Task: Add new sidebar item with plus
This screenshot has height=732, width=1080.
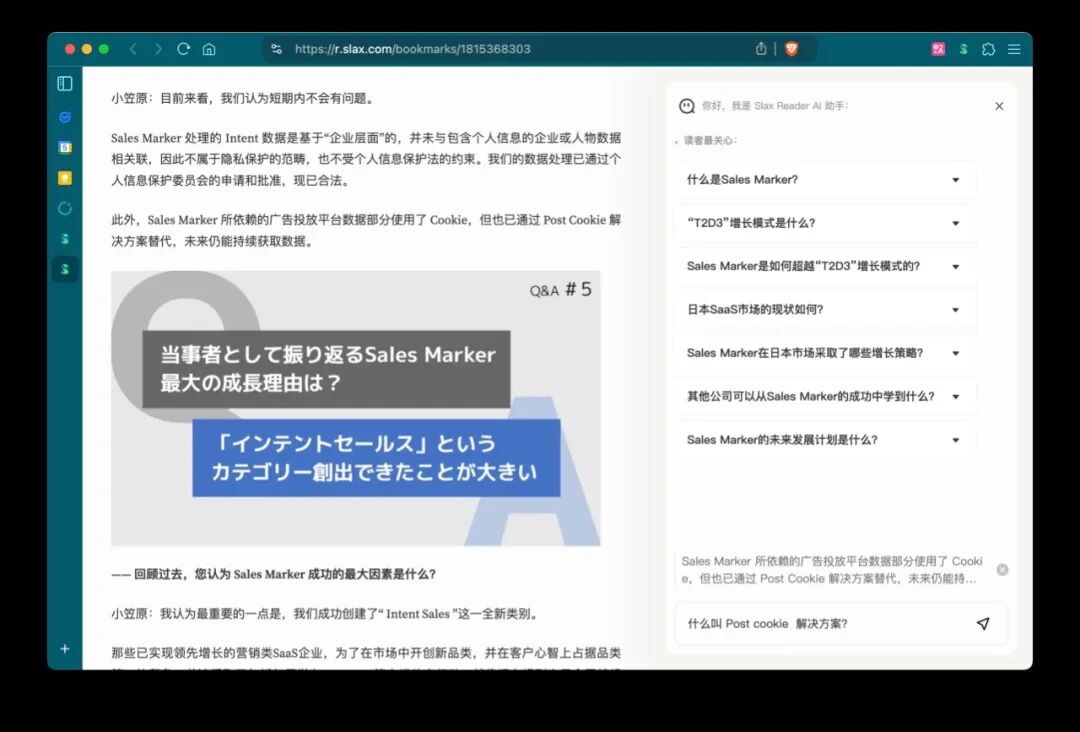Action: (x=65, y=649)
